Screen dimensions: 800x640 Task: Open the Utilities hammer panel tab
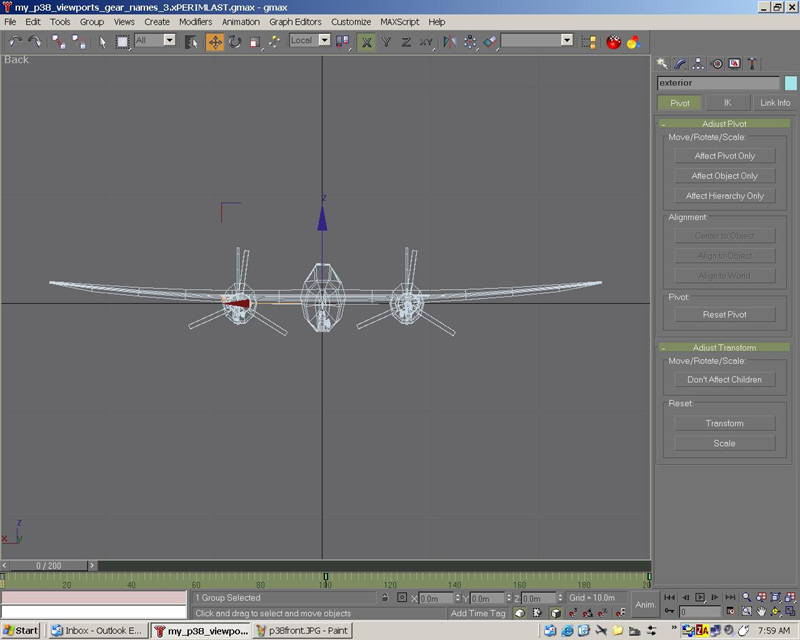tap(752, 63)
